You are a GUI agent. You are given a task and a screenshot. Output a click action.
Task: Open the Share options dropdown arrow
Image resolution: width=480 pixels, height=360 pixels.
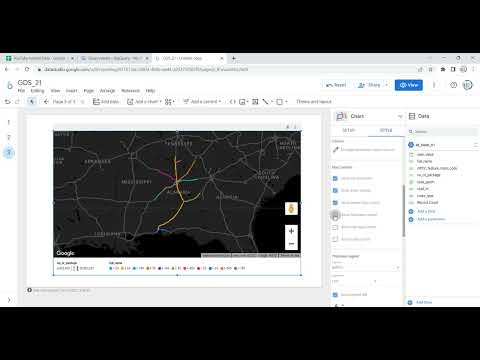[387, 85]
